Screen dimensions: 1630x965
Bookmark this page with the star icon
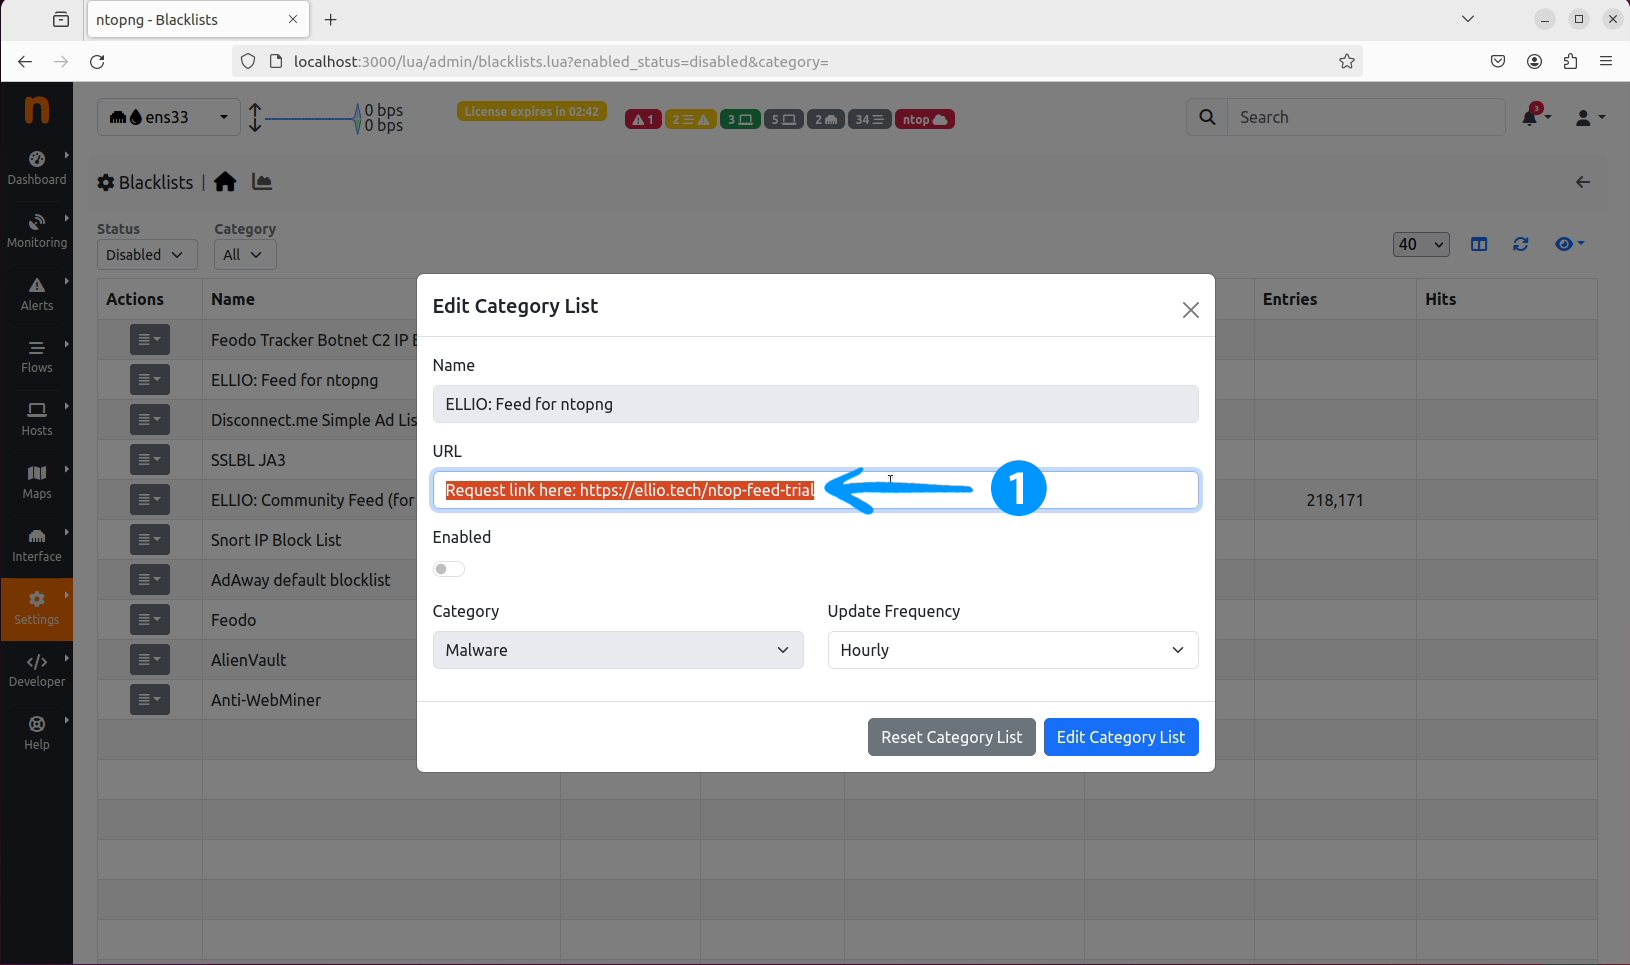[x=1346, y=61]
